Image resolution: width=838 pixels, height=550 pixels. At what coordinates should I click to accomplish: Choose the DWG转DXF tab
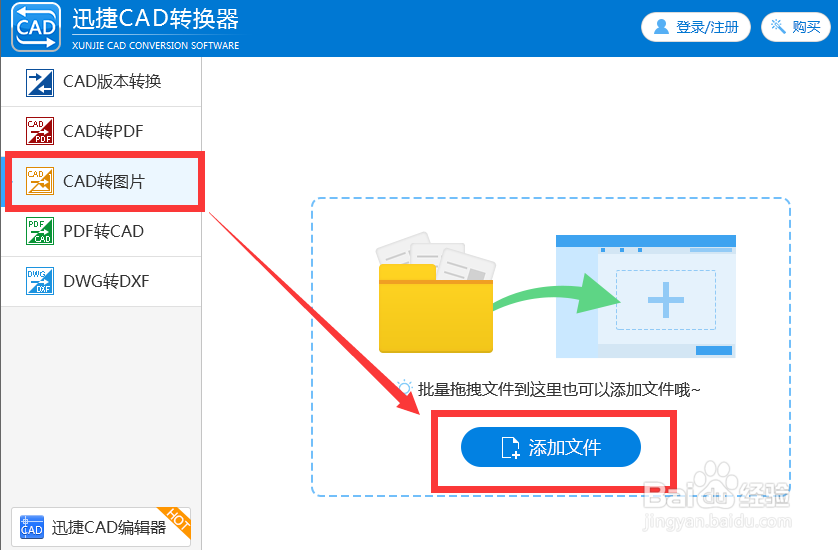(x=101, y=281)
